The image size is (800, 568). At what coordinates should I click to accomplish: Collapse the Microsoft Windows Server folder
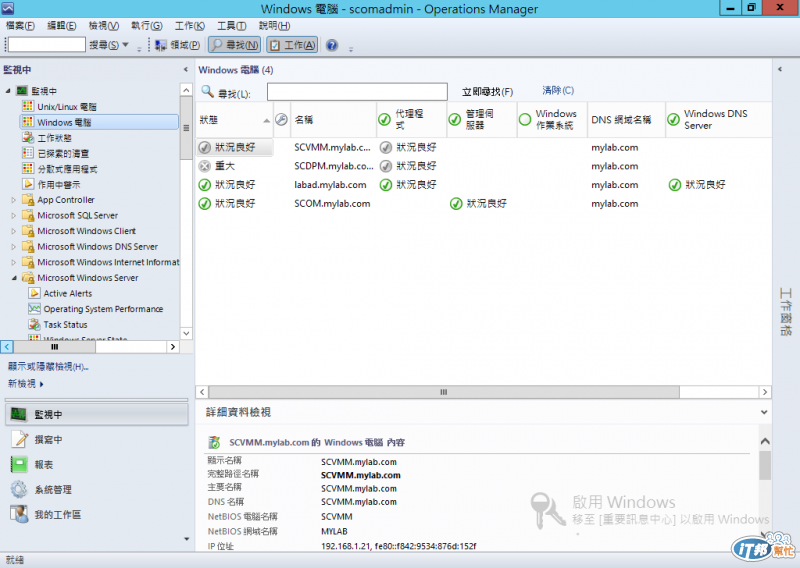coord(14,278)
